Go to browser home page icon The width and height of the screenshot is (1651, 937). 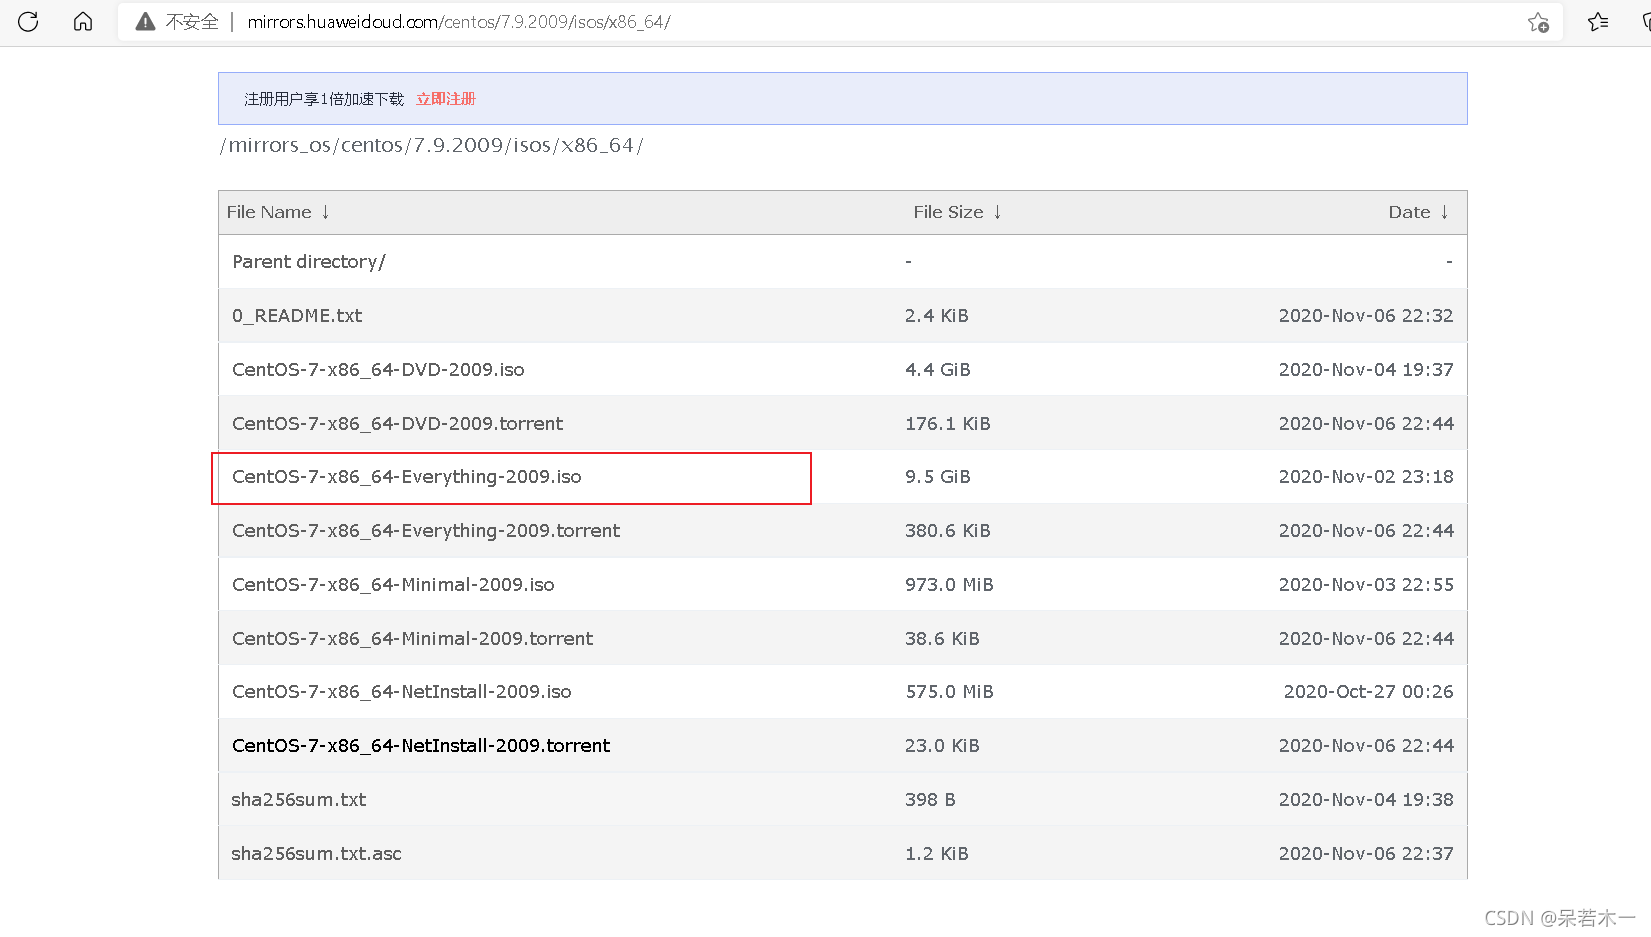click(x=83, y=21)
